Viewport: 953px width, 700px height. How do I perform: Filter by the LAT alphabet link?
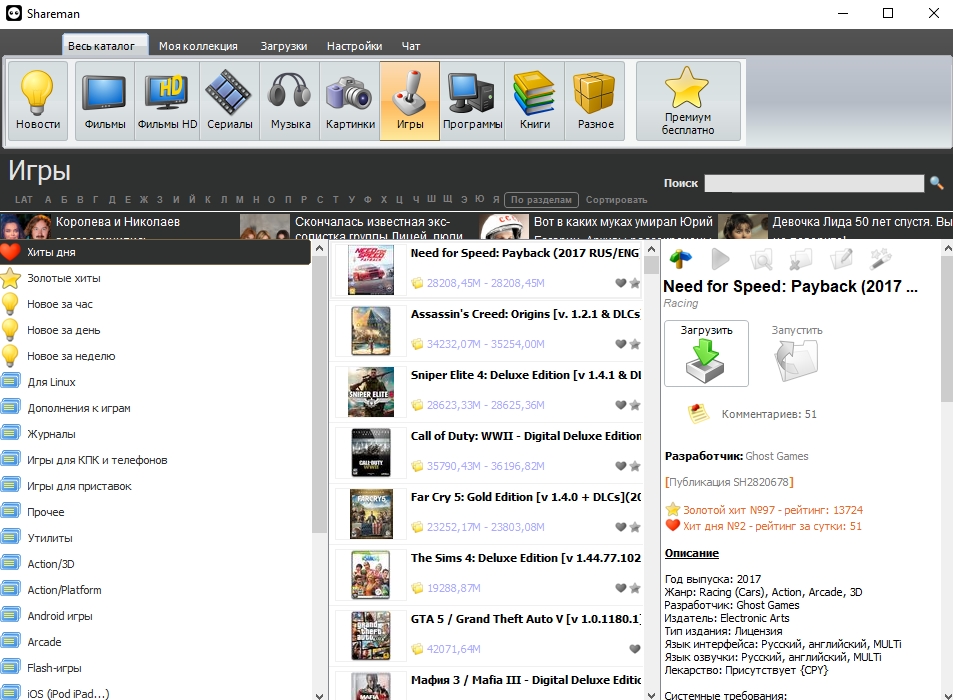point(24,199)
